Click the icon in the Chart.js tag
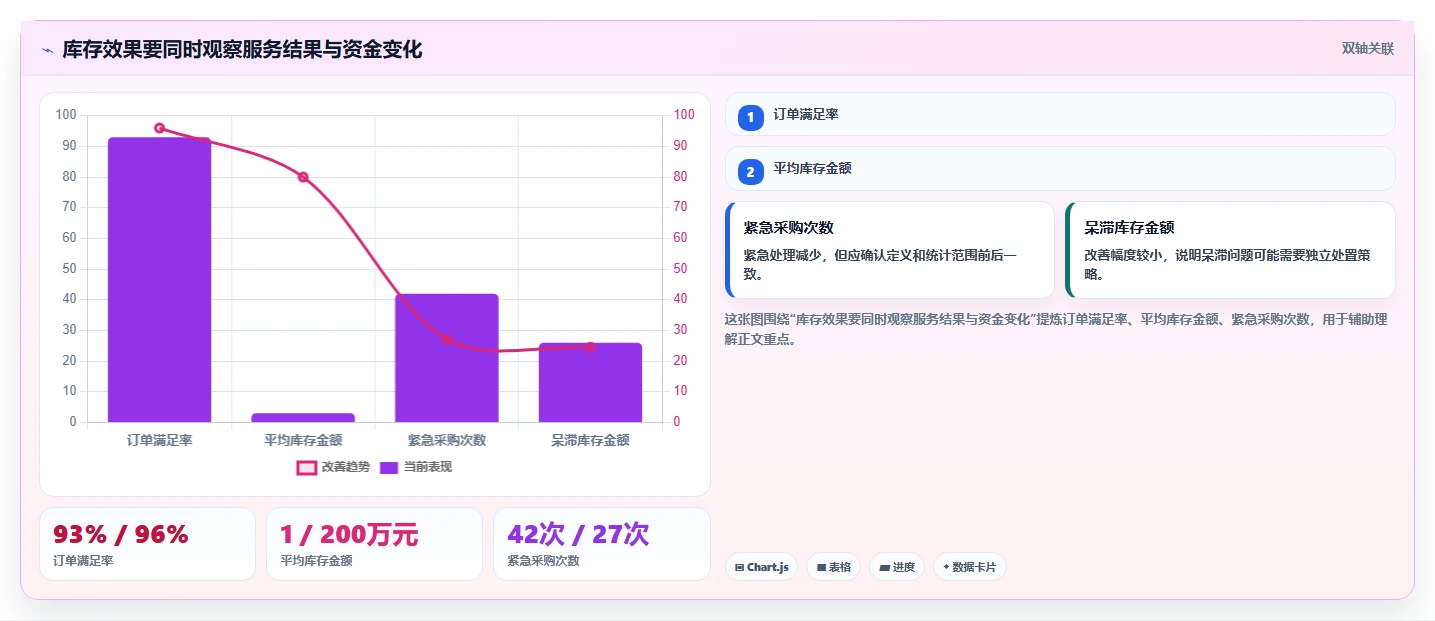This screenshot has width=1435, height=621. point(739,567)
